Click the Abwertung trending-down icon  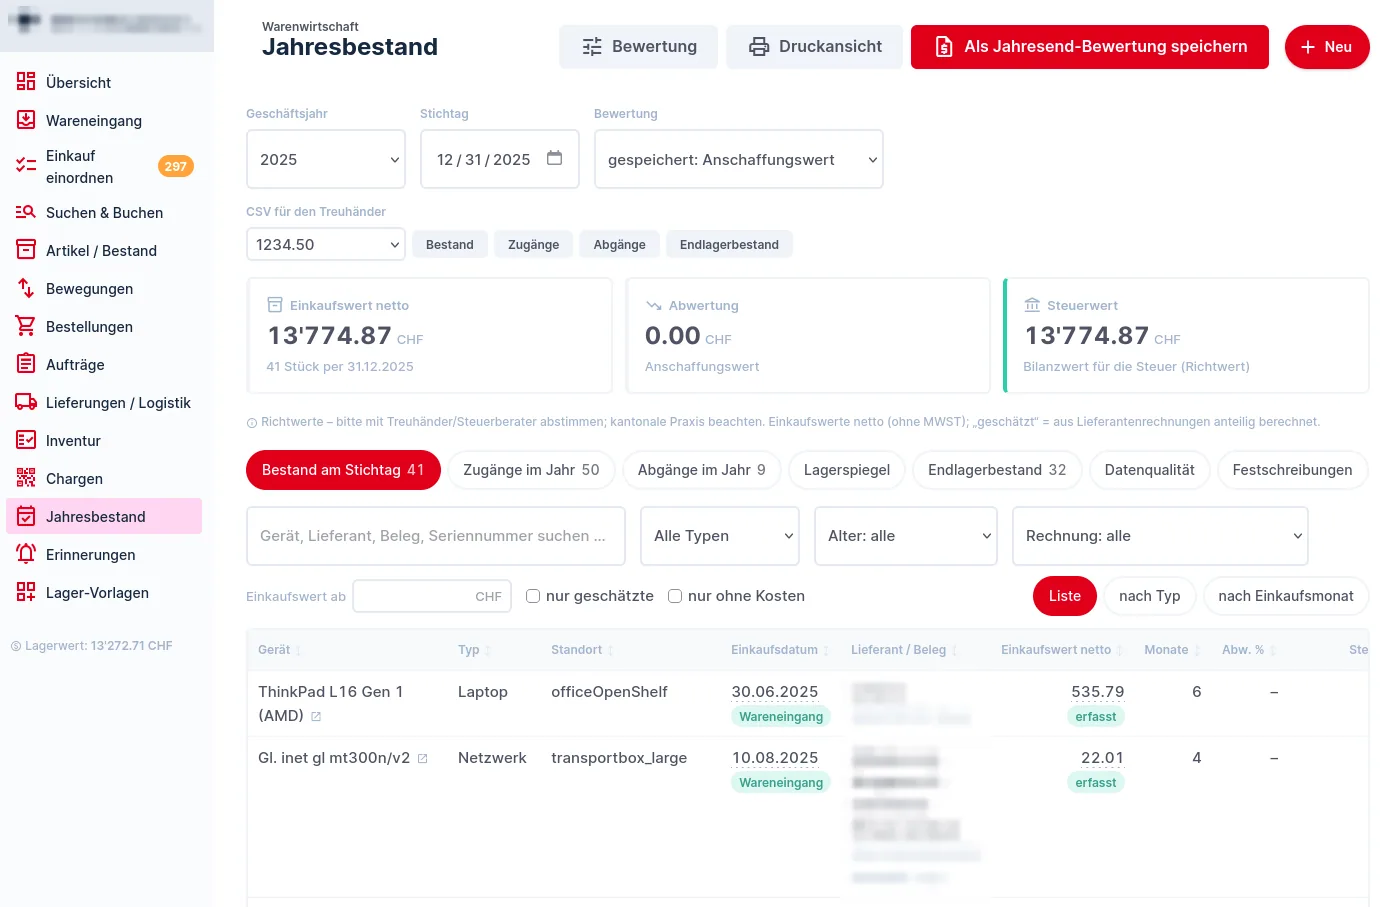[x=654, y=305]
